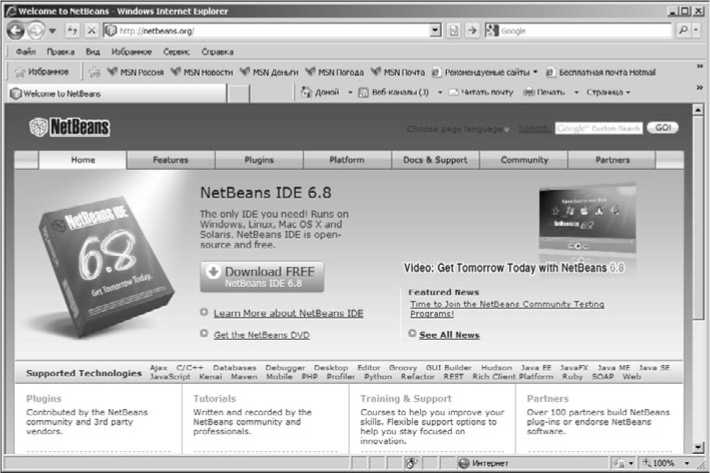
Task: Open the See All News link
Action: tap(449, 335)
